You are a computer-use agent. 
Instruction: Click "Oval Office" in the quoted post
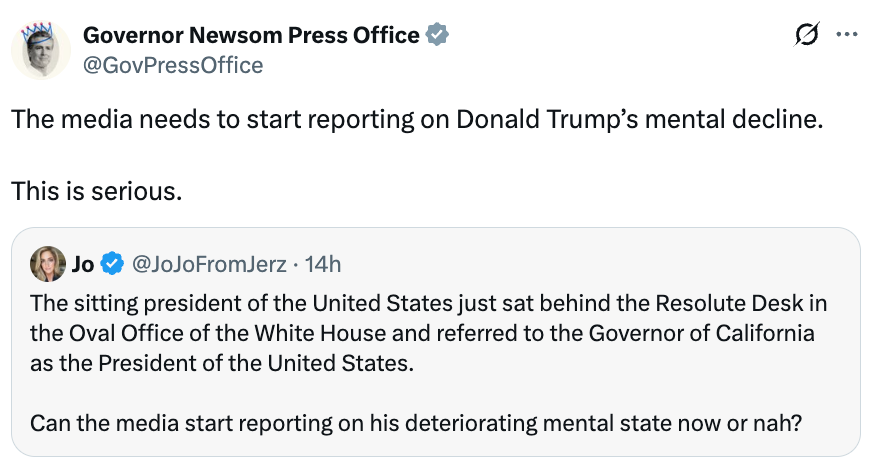(123, 332)
